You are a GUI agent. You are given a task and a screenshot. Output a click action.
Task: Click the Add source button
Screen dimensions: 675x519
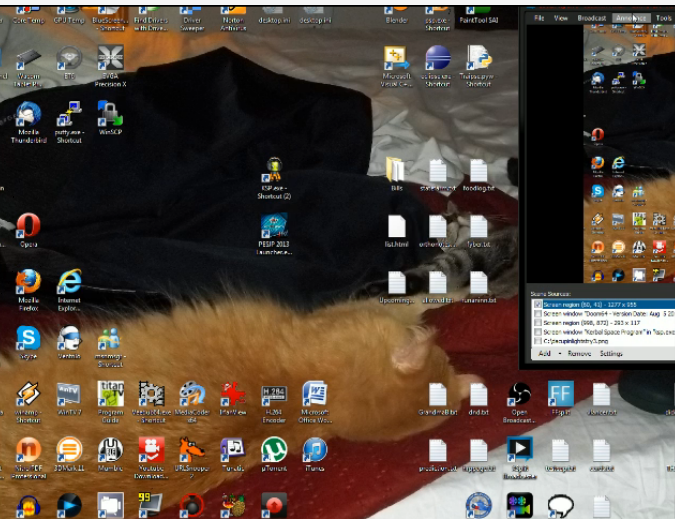tap(545, 353)
